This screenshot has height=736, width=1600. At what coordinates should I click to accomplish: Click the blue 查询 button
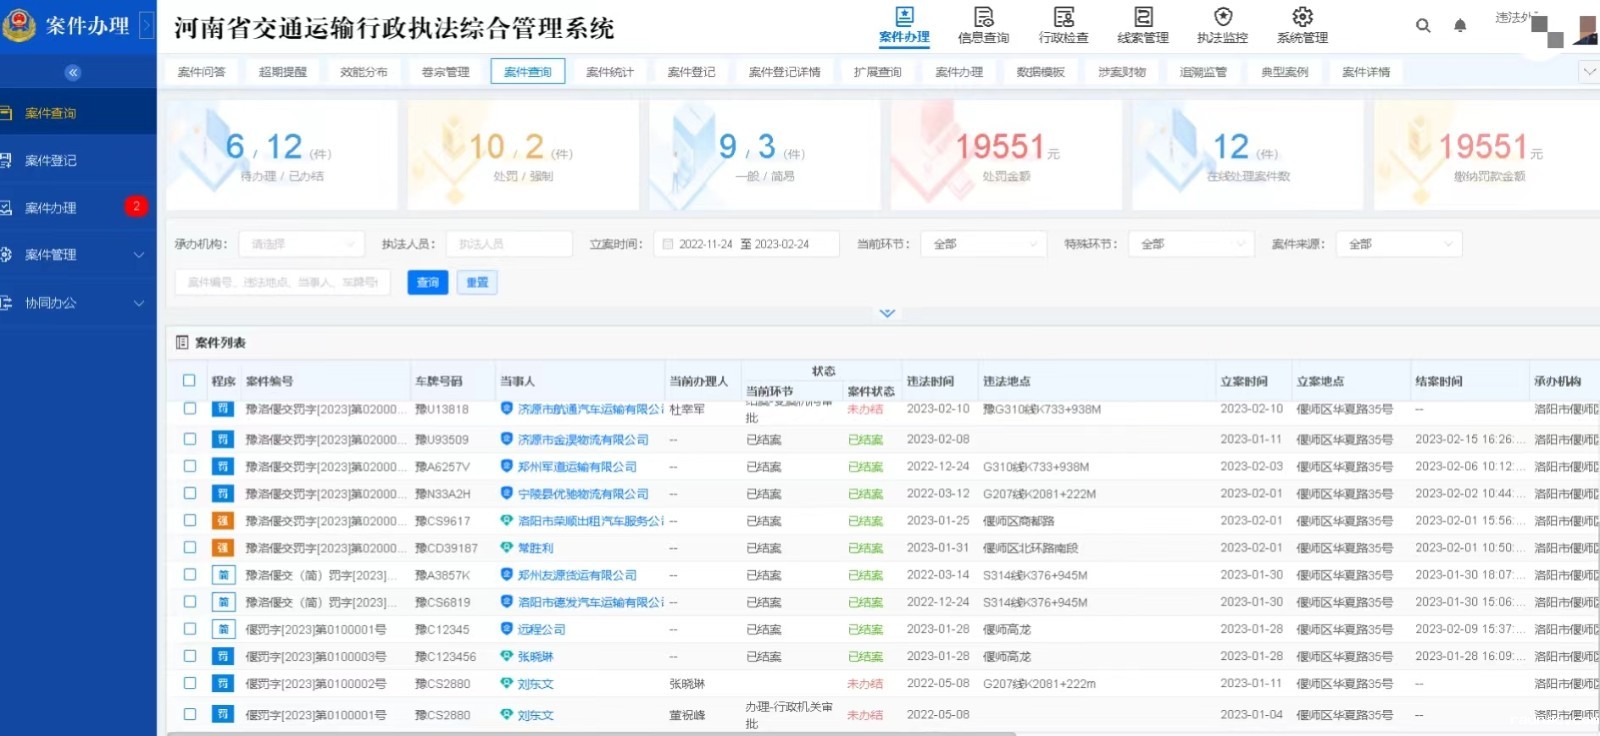pyautogui.click(x=427, y=283)
